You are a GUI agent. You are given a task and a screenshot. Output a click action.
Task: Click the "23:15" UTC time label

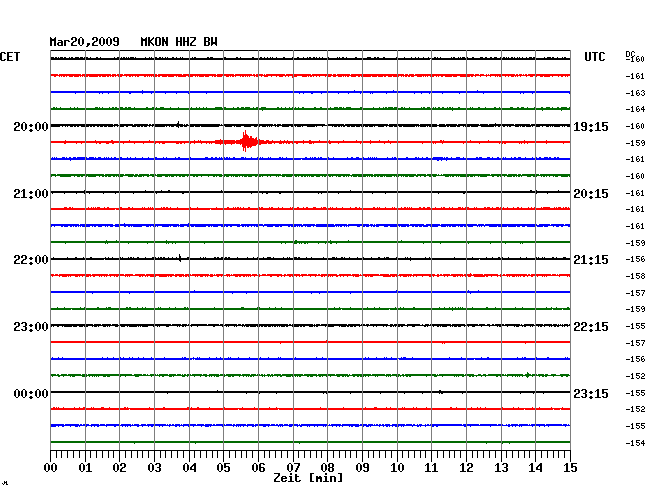point(591,394)
